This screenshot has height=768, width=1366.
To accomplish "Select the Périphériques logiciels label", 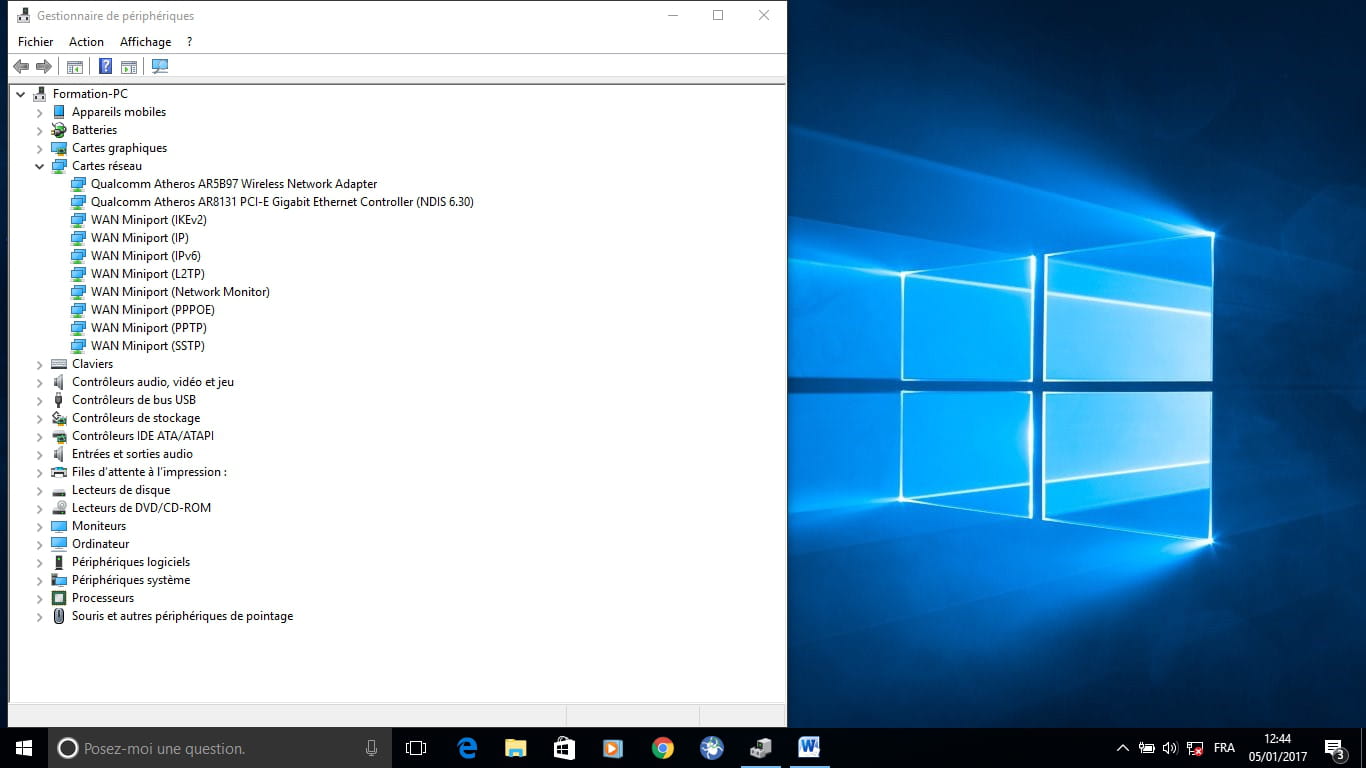I will coord(131,562).
